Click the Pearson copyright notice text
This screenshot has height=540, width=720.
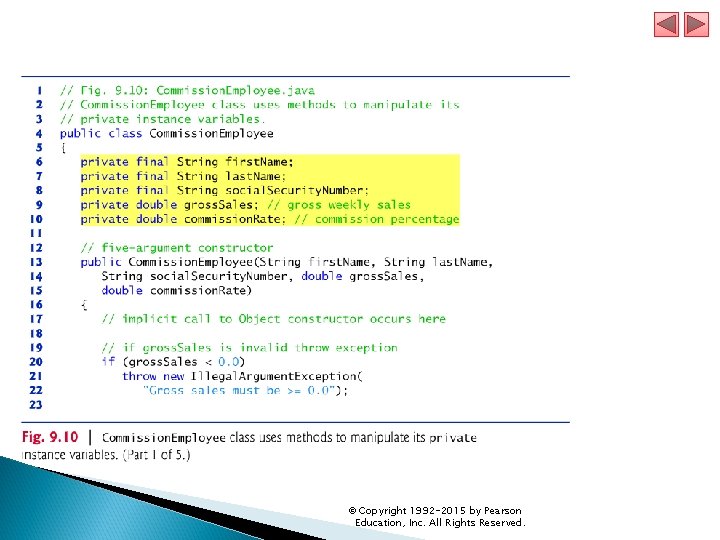(437, 517)
